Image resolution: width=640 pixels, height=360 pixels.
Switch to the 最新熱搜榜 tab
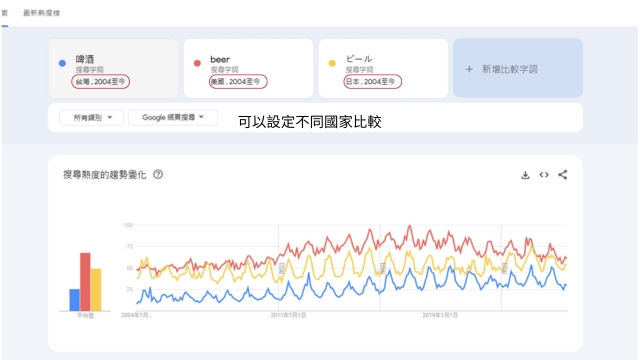(42, 13)
